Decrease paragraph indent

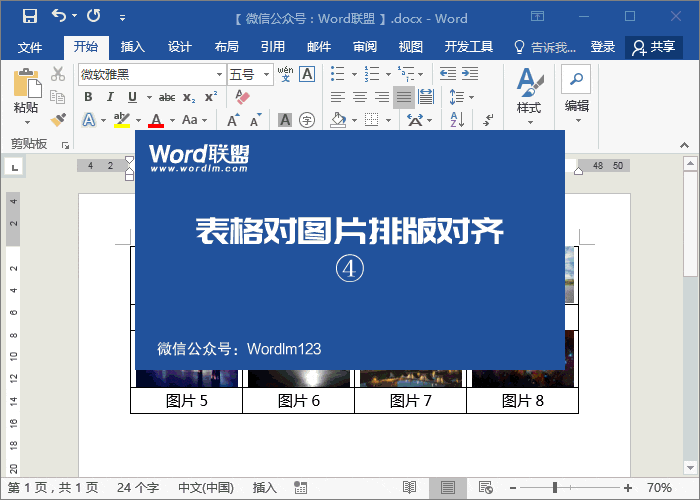(x=448, y=74)
